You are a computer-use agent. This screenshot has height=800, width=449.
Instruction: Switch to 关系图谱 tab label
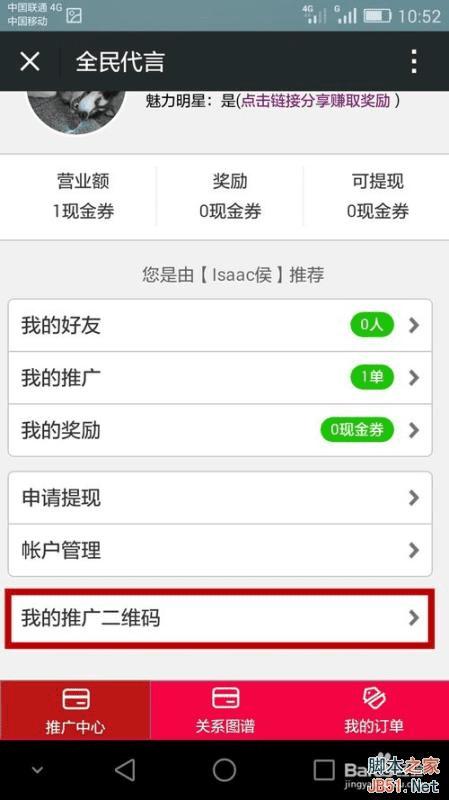(x=225, y=726)
